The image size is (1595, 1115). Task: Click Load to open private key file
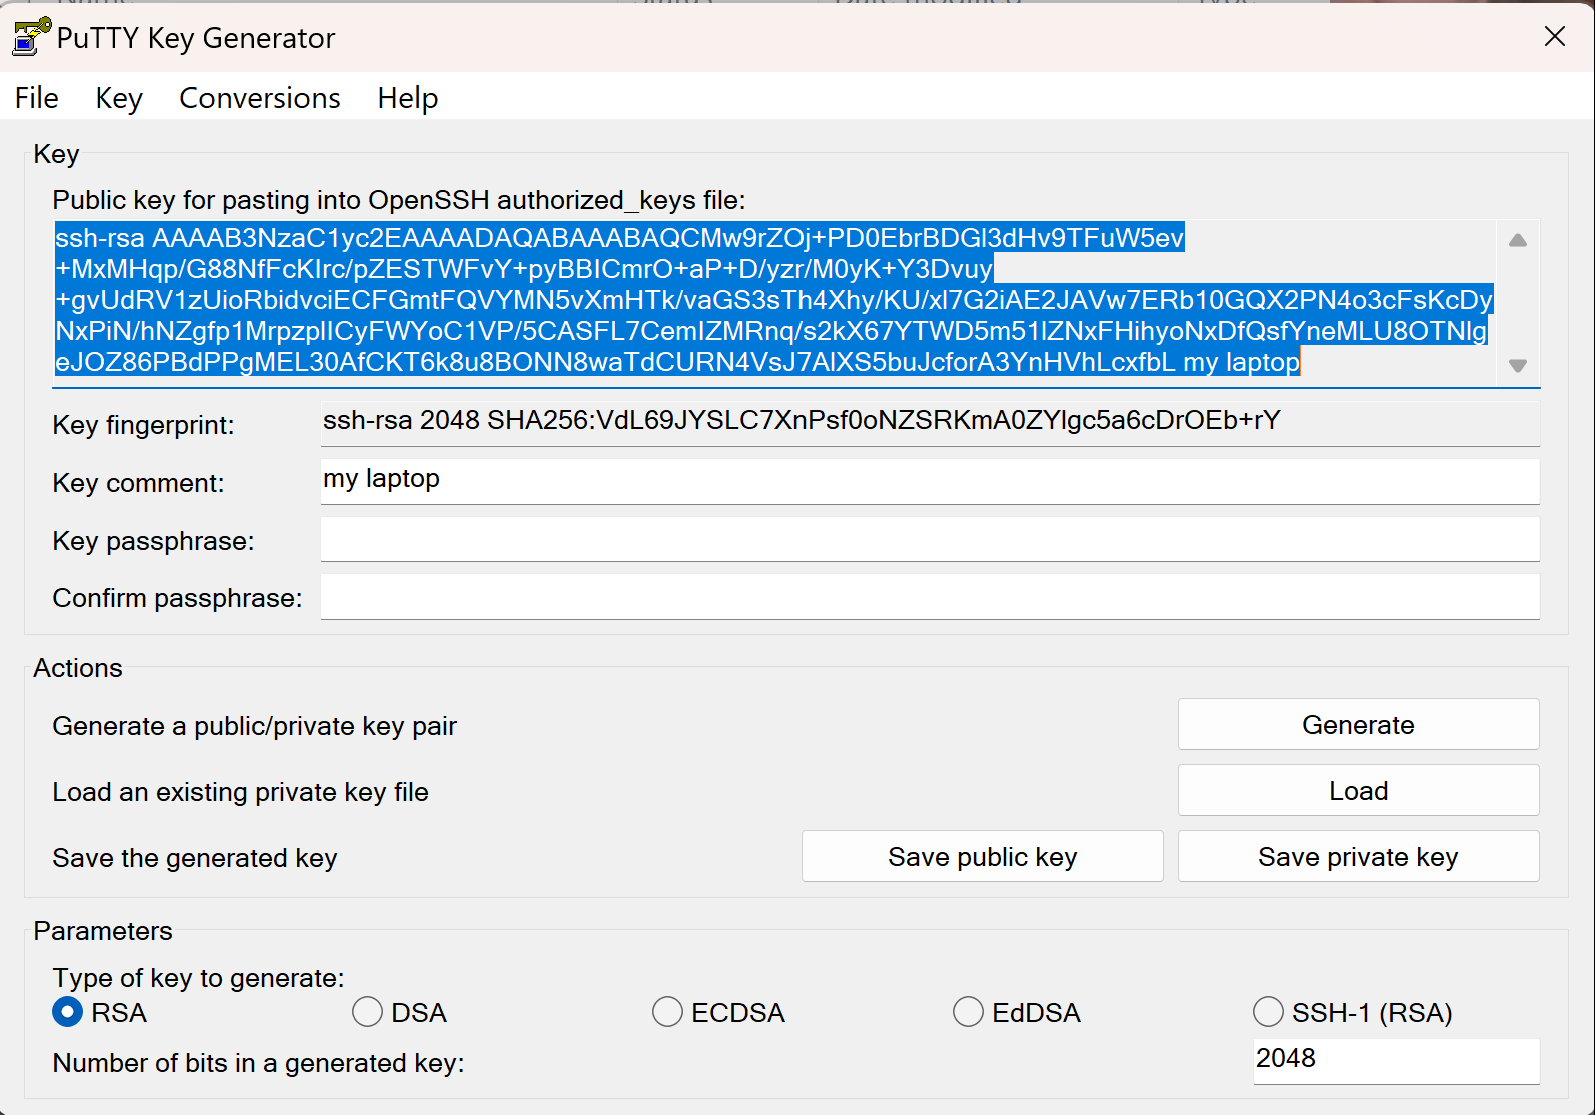1358,790
